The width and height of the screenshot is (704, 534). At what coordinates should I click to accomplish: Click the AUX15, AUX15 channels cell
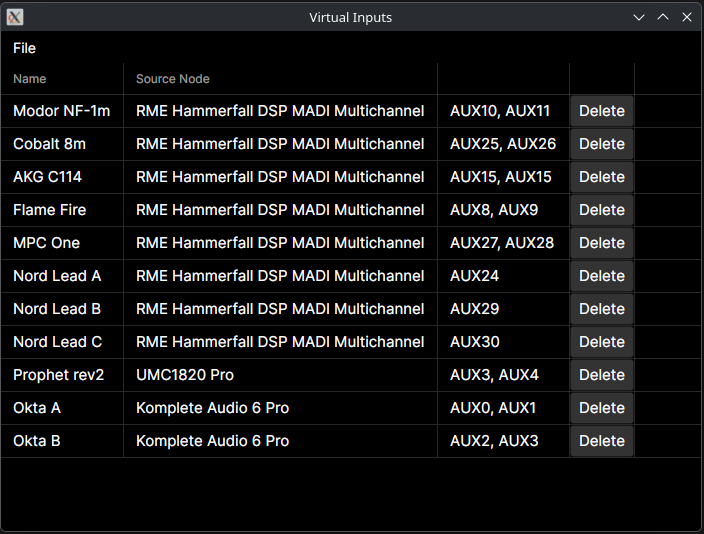(x=503, y=177)
